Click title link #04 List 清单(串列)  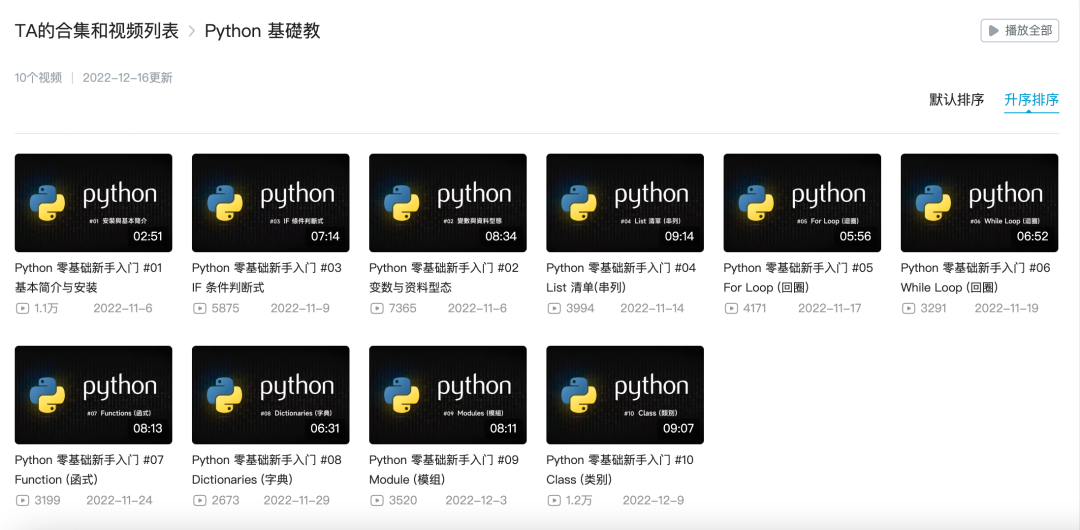pyautogui.click(x=621, y=278)
